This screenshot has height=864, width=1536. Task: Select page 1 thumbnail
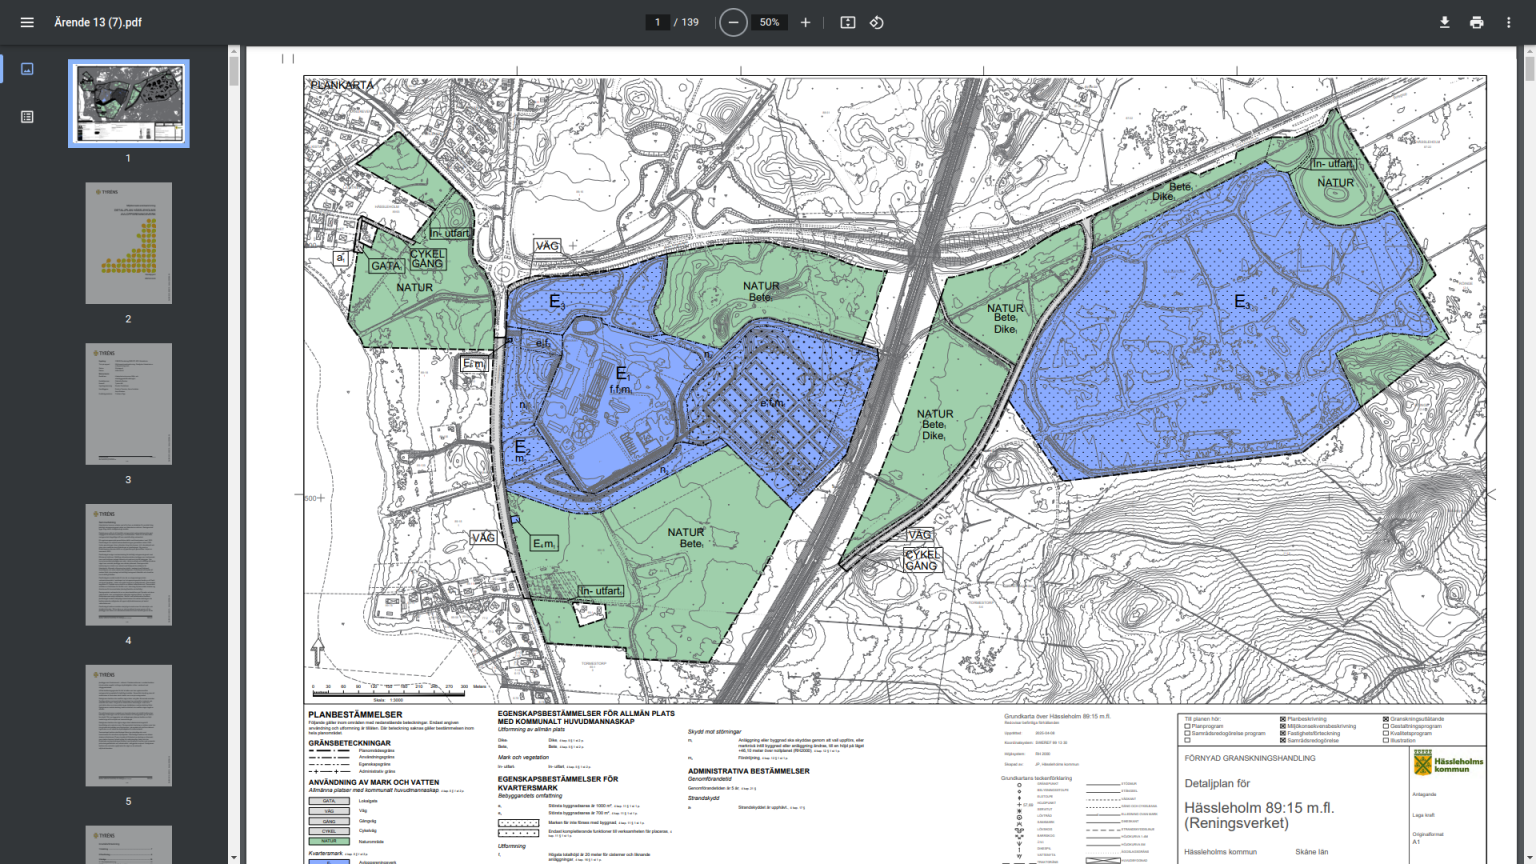click(128, 103)
